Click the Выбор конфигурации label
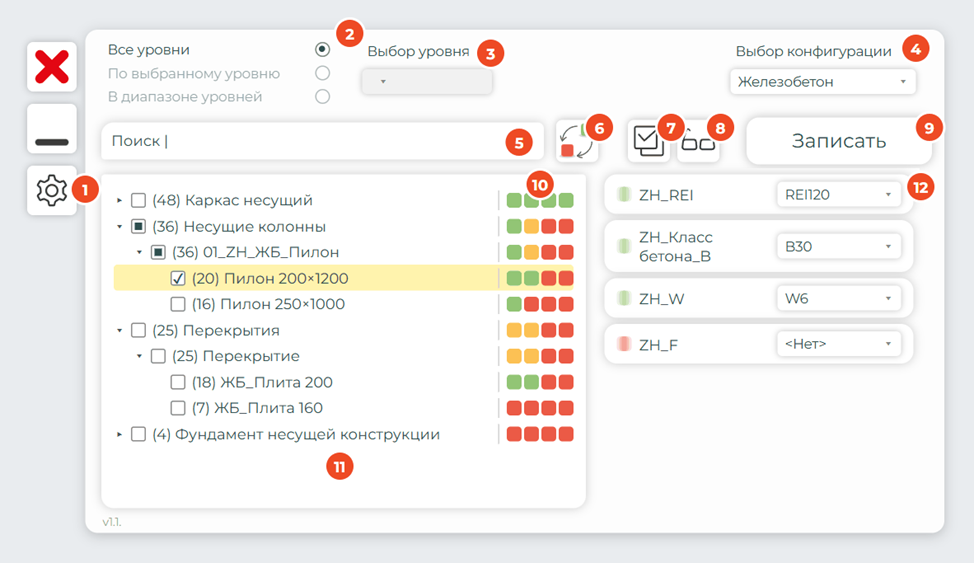 tap(813, 51)
